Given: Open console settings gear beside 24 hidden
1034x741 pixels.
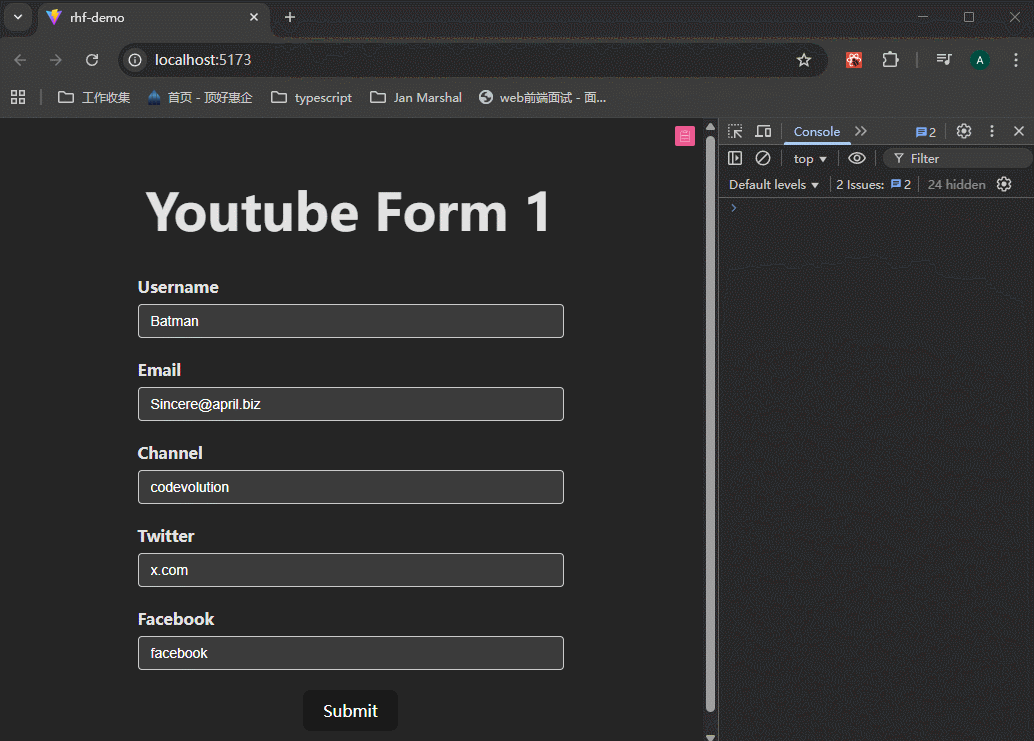Looking at the screenshot, I should pos(1004,184).
